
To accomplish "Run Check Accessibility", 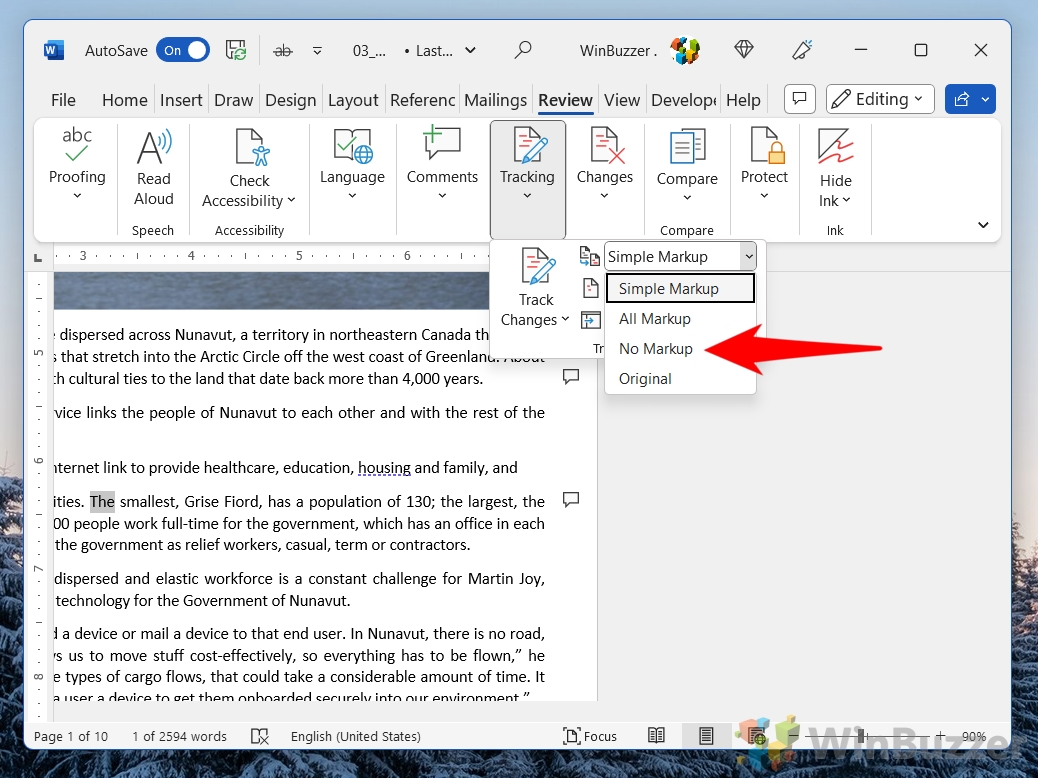I will tap(250, 168).
